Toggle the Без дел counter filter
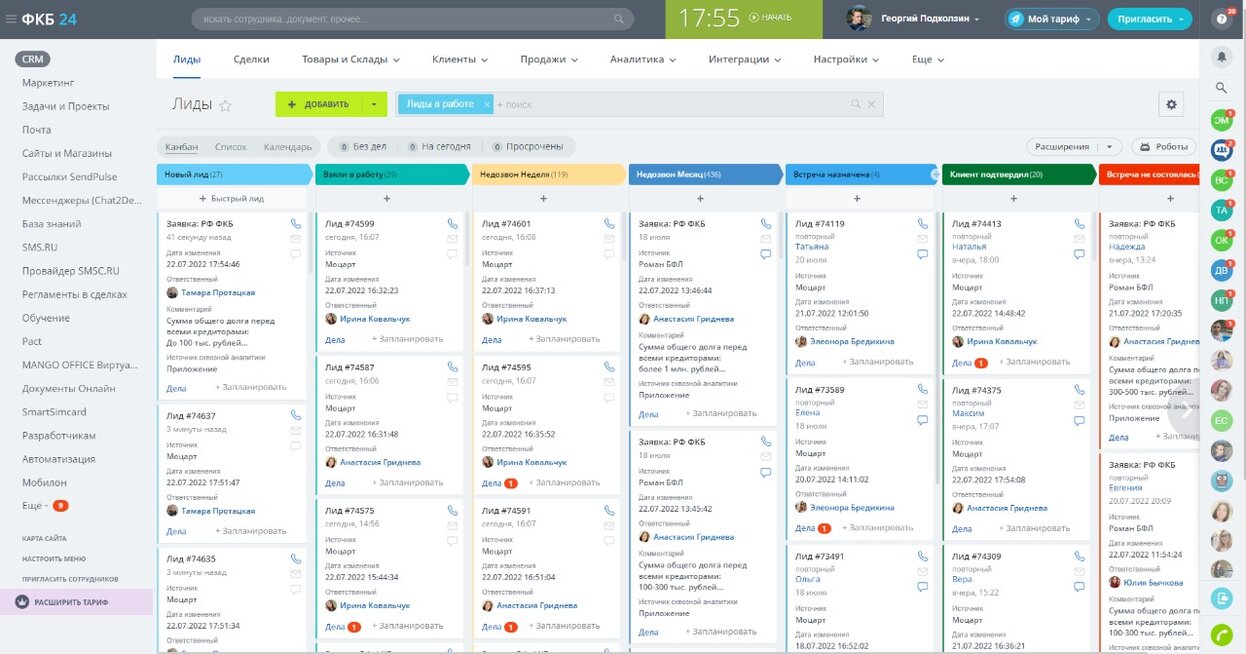This screenshot has height=654, width=1246. coord(362,146)
